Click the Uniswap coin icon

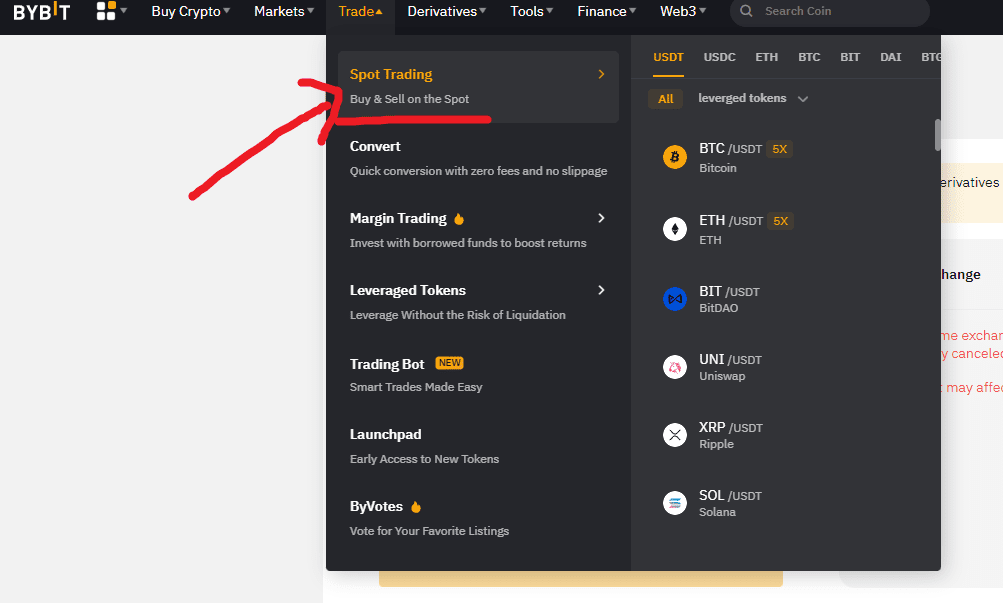674,367
